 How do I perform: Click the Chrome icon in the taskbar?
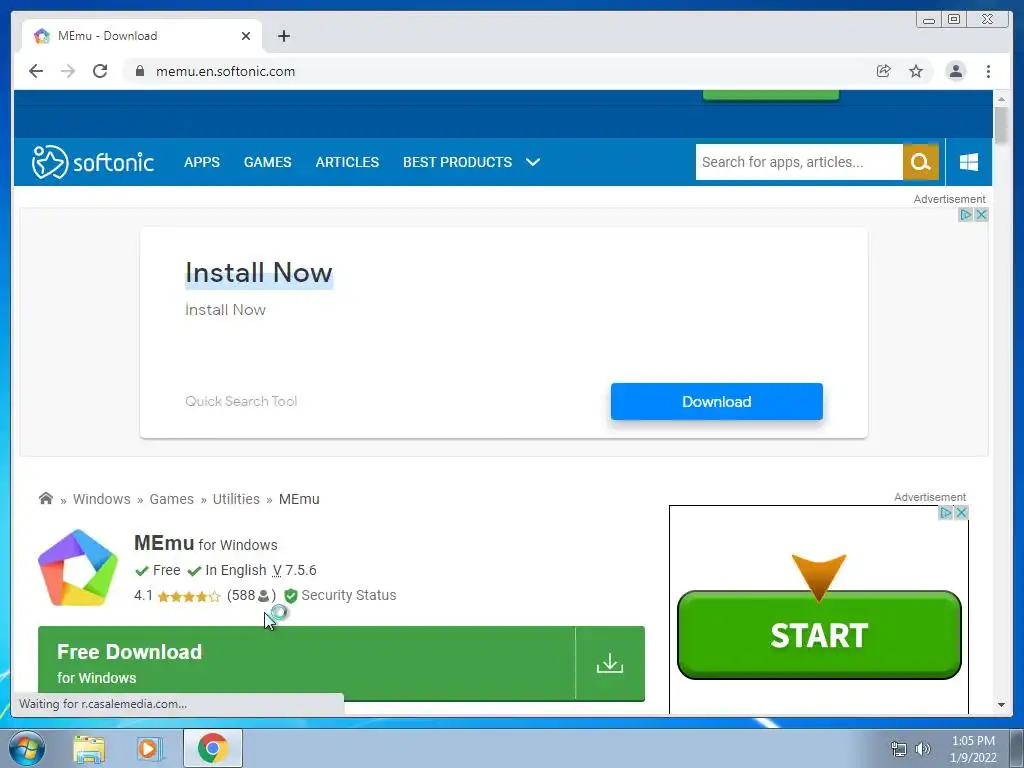click(213, 748)
